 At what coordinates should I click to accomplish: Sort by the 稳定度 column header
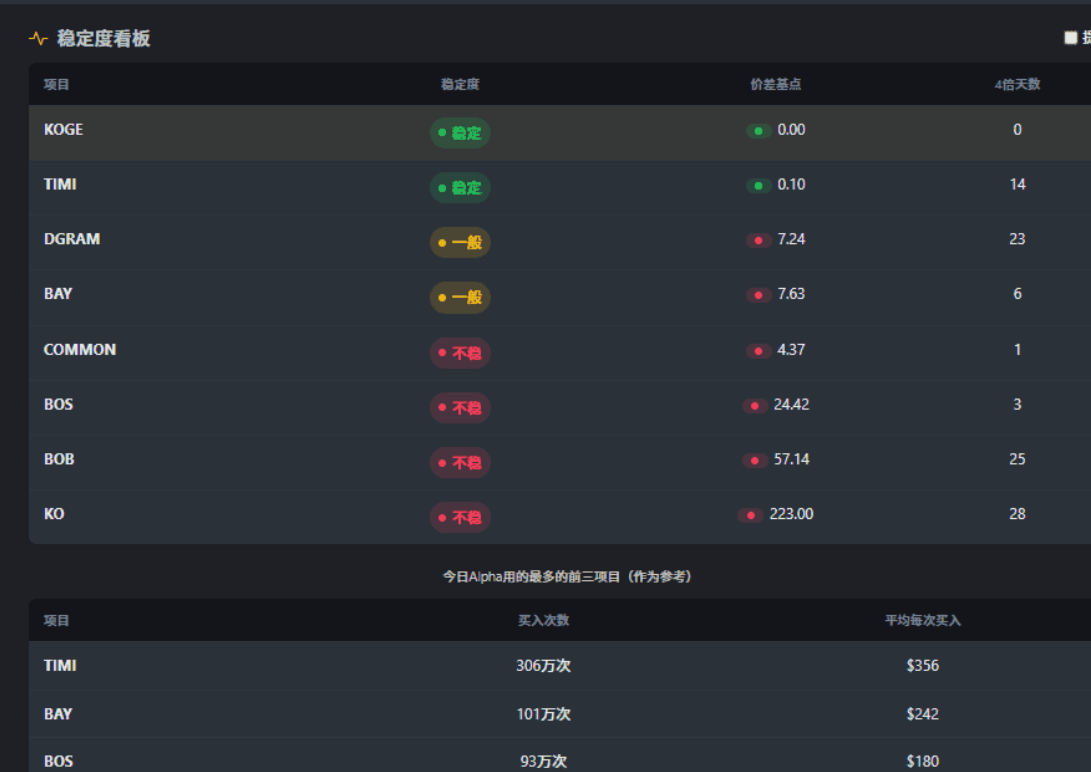(x=460, y=85)
